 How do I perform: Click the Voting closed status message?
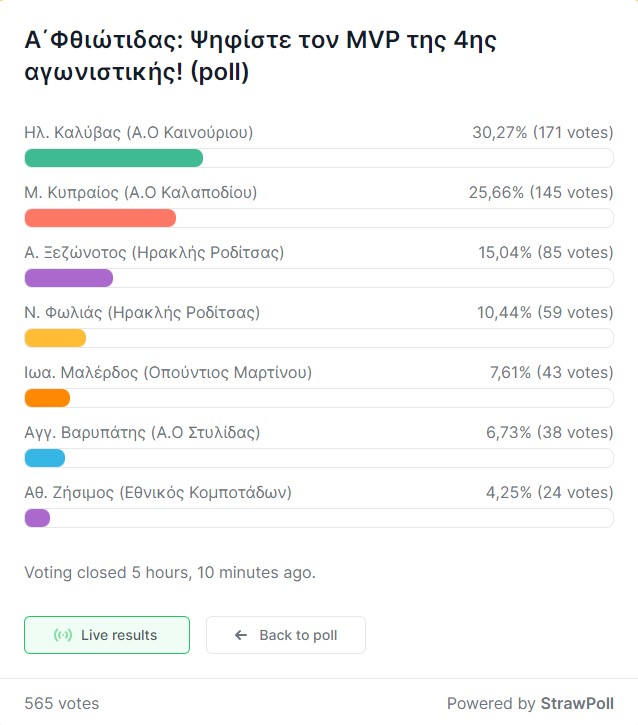pos(170,572)
